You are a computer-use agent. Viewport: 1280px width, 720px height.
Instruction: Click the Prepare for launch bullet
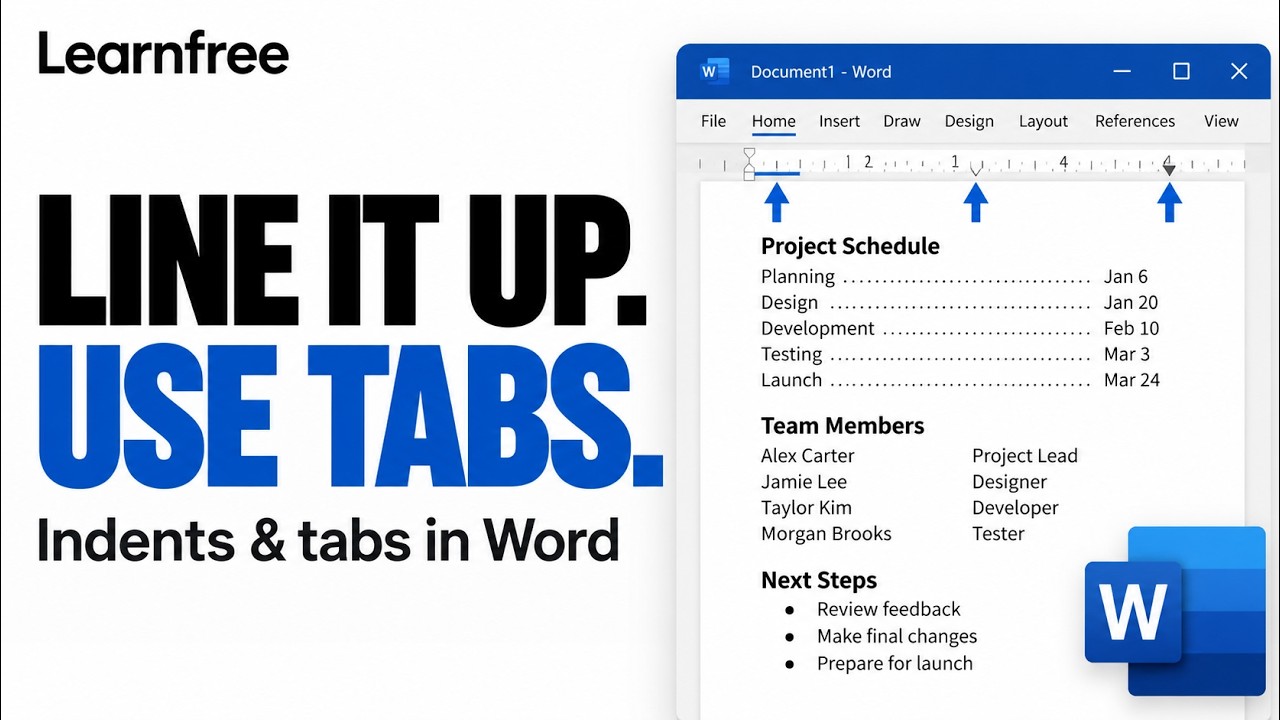[x=894, y=663]
